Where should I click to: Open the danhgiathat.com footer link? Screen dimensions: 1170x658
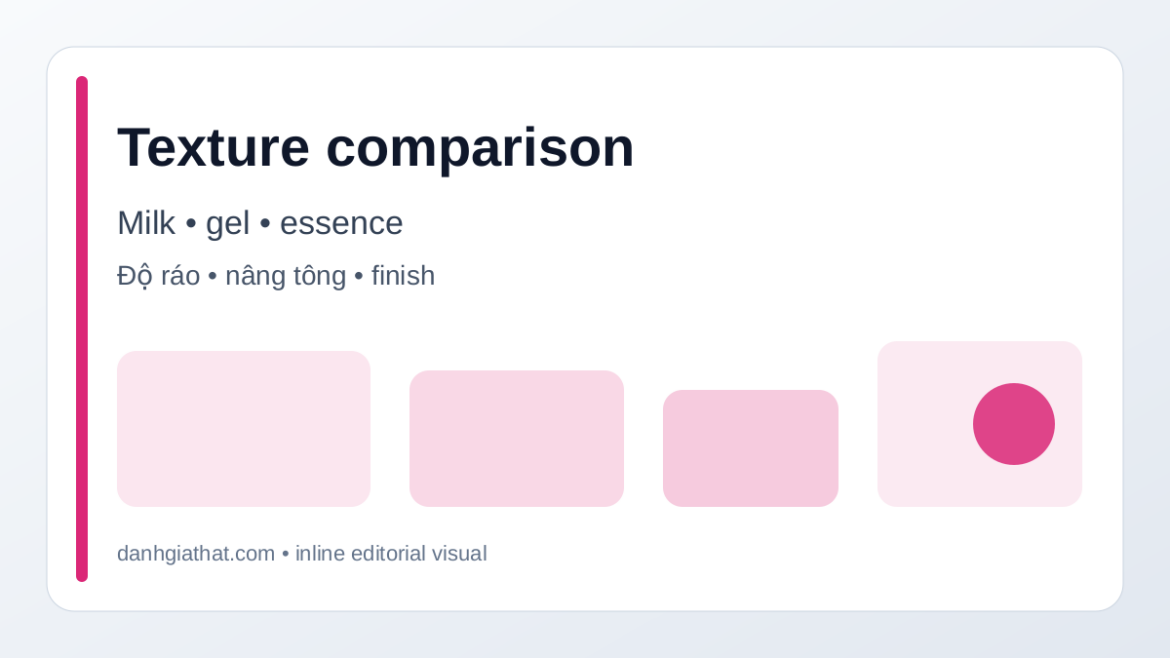tap(195, 554)
